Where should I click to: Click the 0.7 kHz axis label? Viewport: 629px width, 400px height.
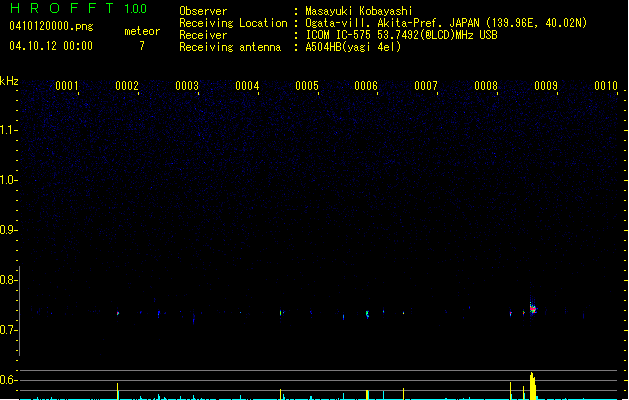8,330
